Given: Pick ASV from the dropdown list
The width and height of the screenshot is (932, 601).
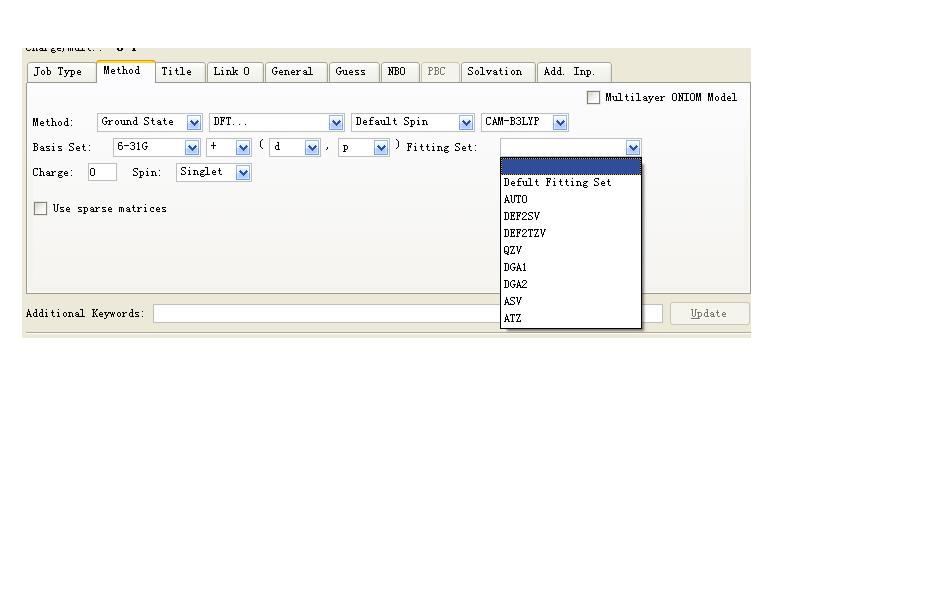Looking at the screenshot, I should (571, 301).
